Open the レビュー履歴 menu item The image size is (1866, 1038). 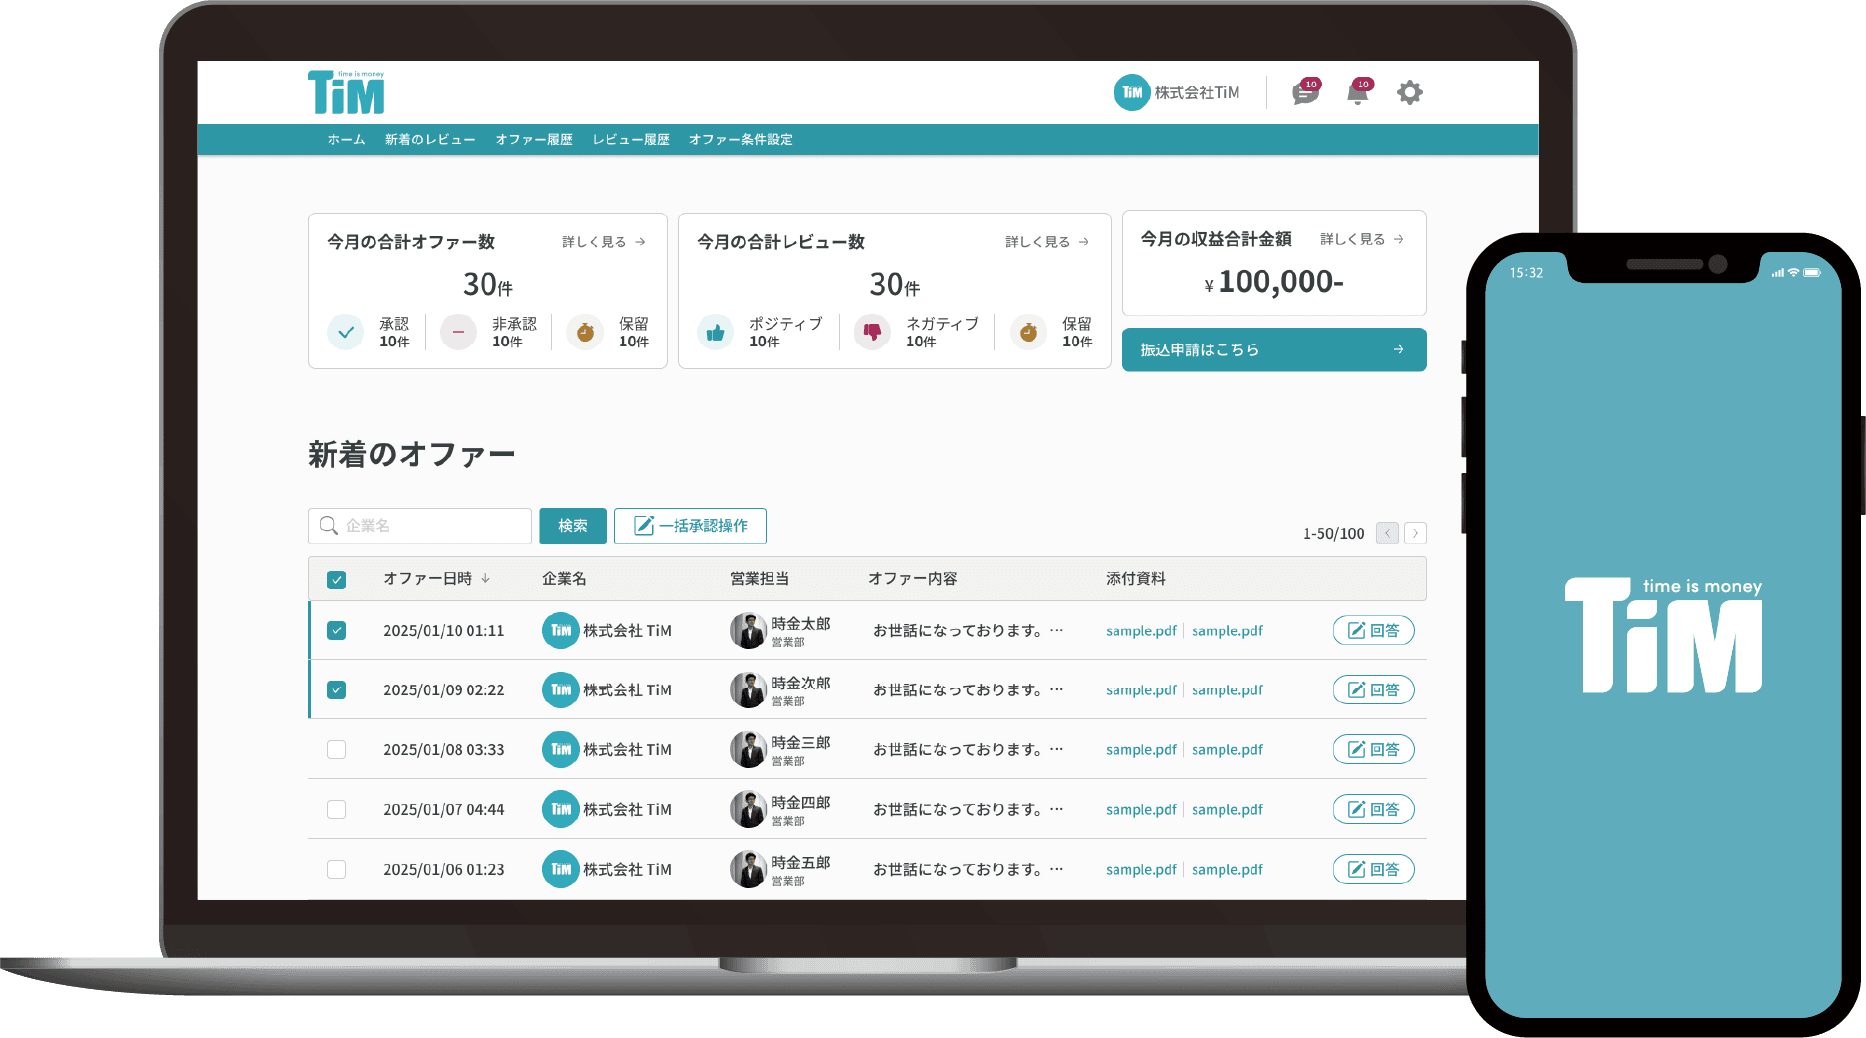[x=631, y=140]
